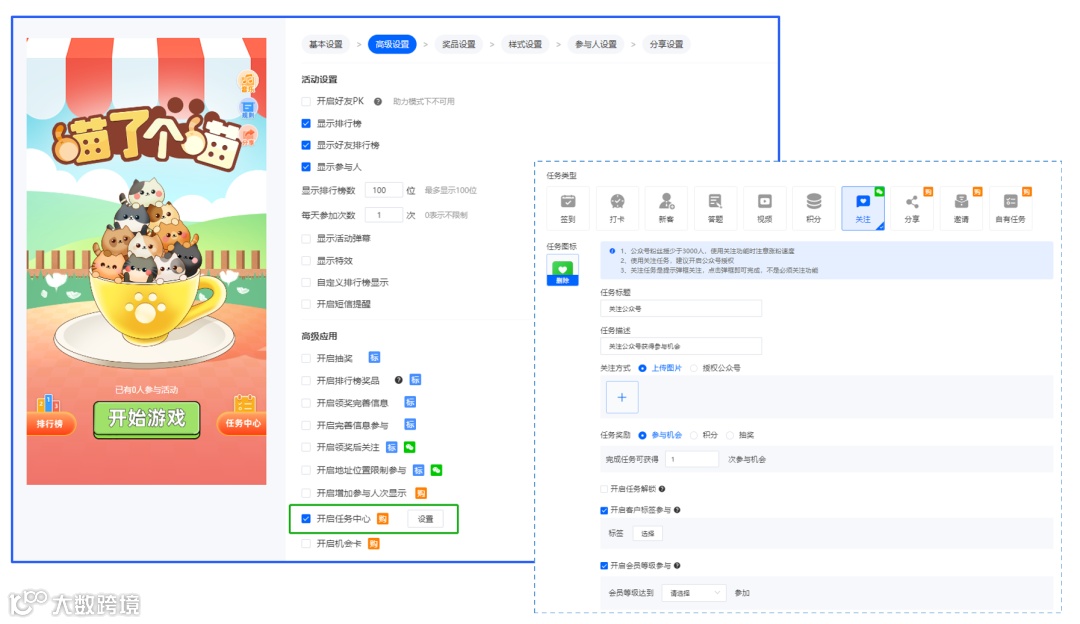Check the 开启抽奖 checkbox
Screen dimensions: 1080x624
click(306, 358)
